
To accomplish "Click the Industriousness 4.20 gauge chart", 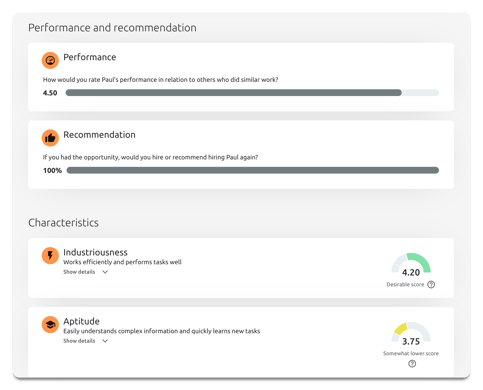I will pos(411,265).
